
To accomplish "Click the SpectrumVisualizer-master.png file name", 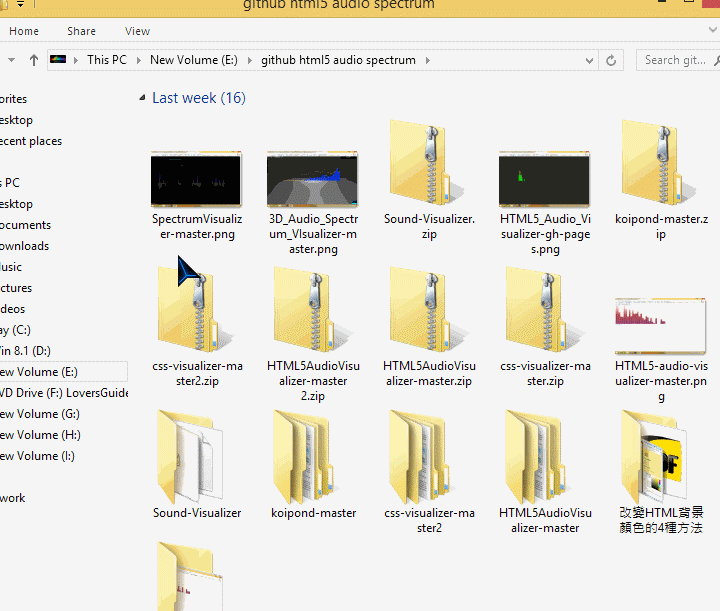I will coord(197,226).
